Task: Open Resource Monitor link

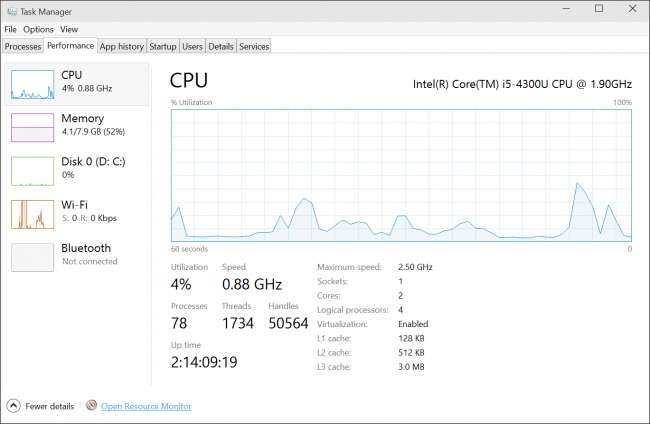Action: [146, 406]
